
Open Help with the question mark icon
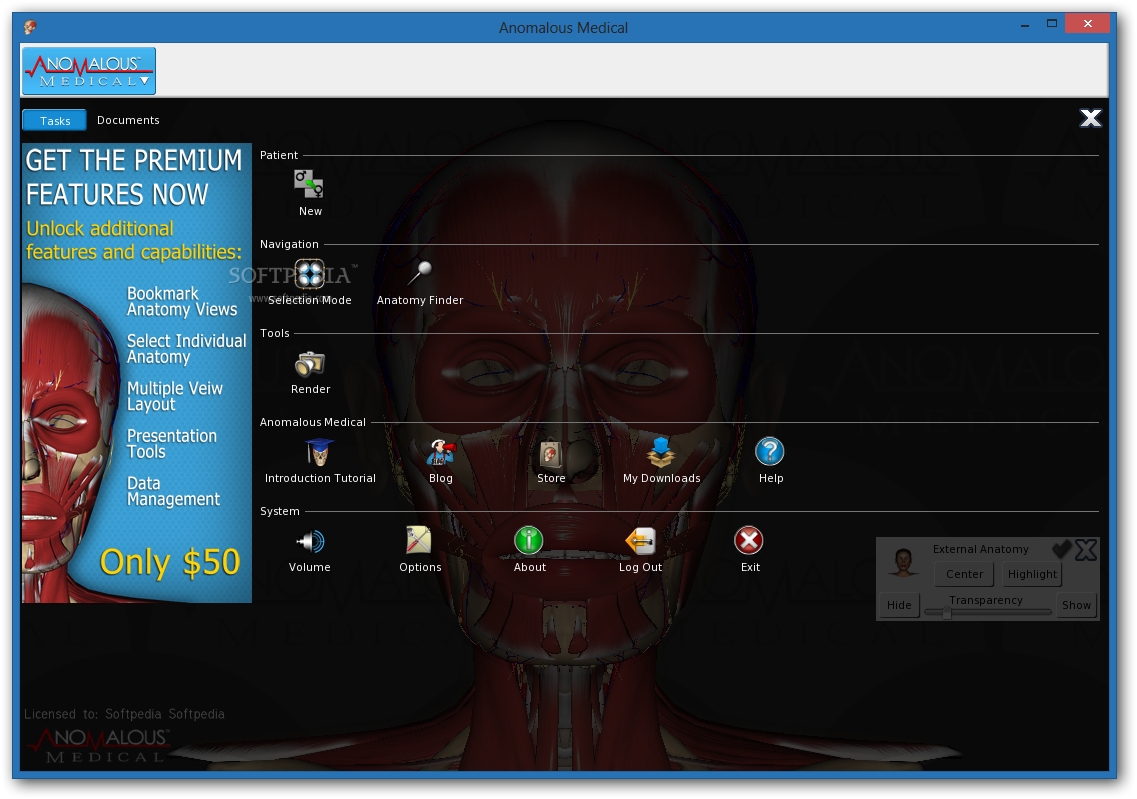click(770, 461)
